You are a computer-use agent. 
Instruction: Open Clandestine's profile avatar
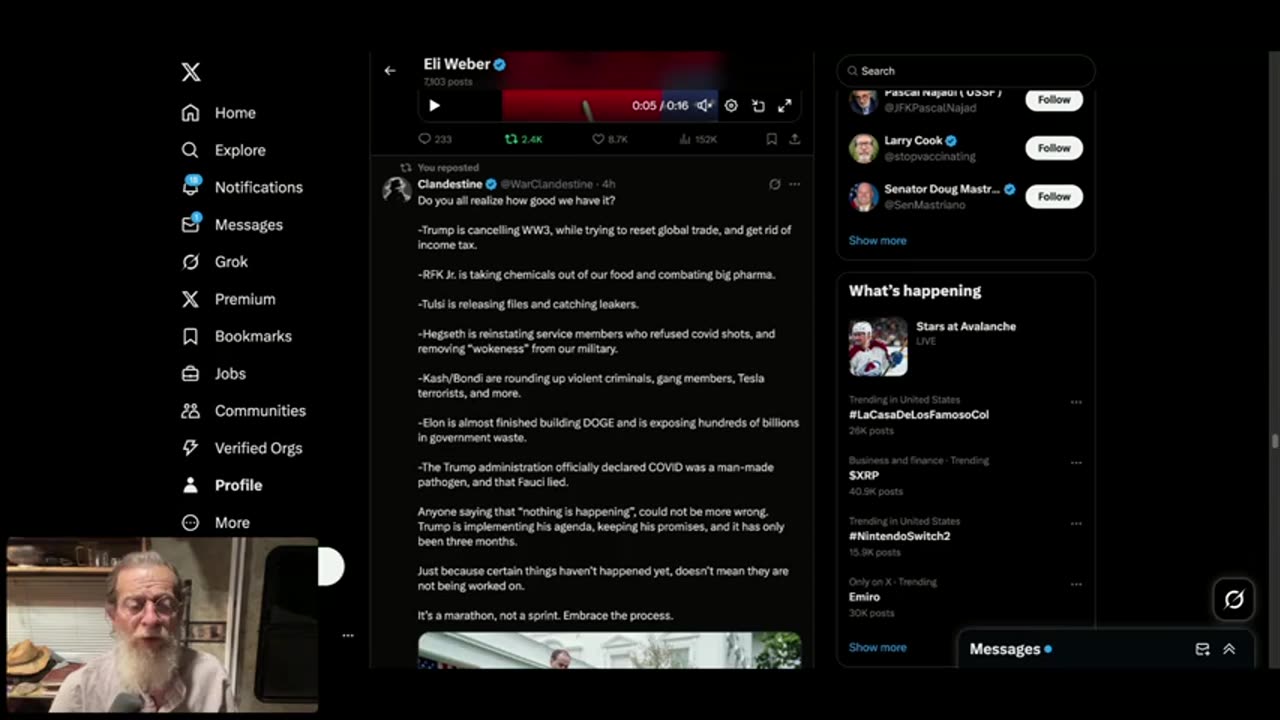396,190
